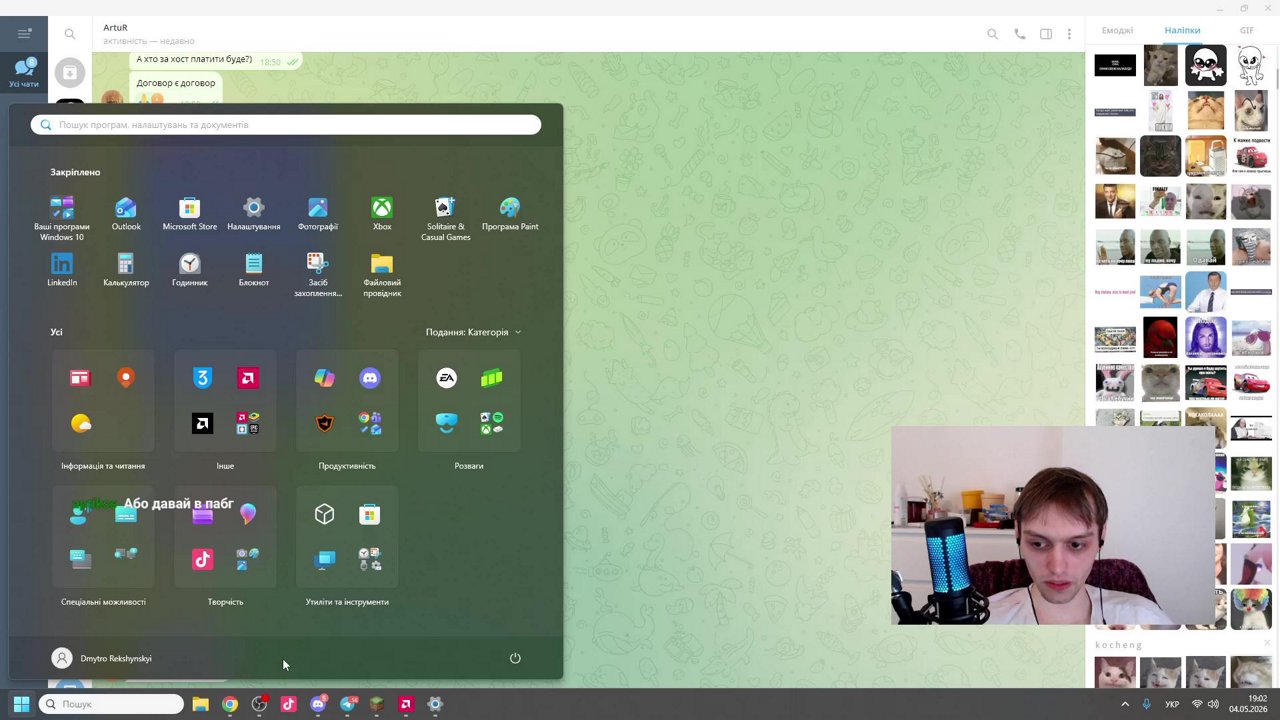Launch EA app in Розваги group
The height and width of the screenshot is (720, 1280).
(x=446, y=378)
